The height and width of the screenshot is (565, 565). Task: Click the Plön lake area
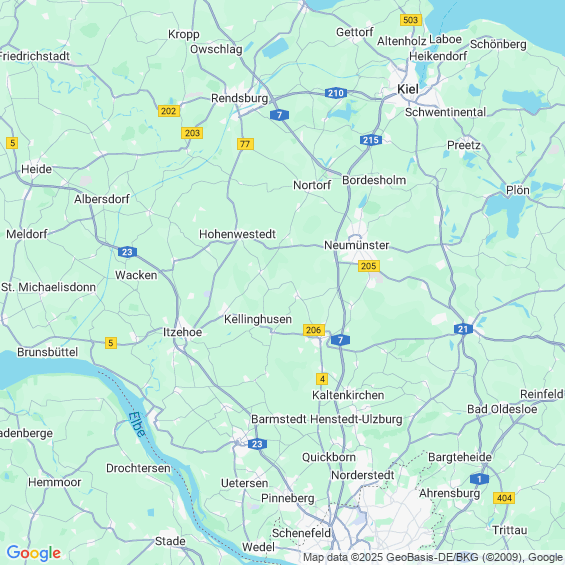[506, 213]
